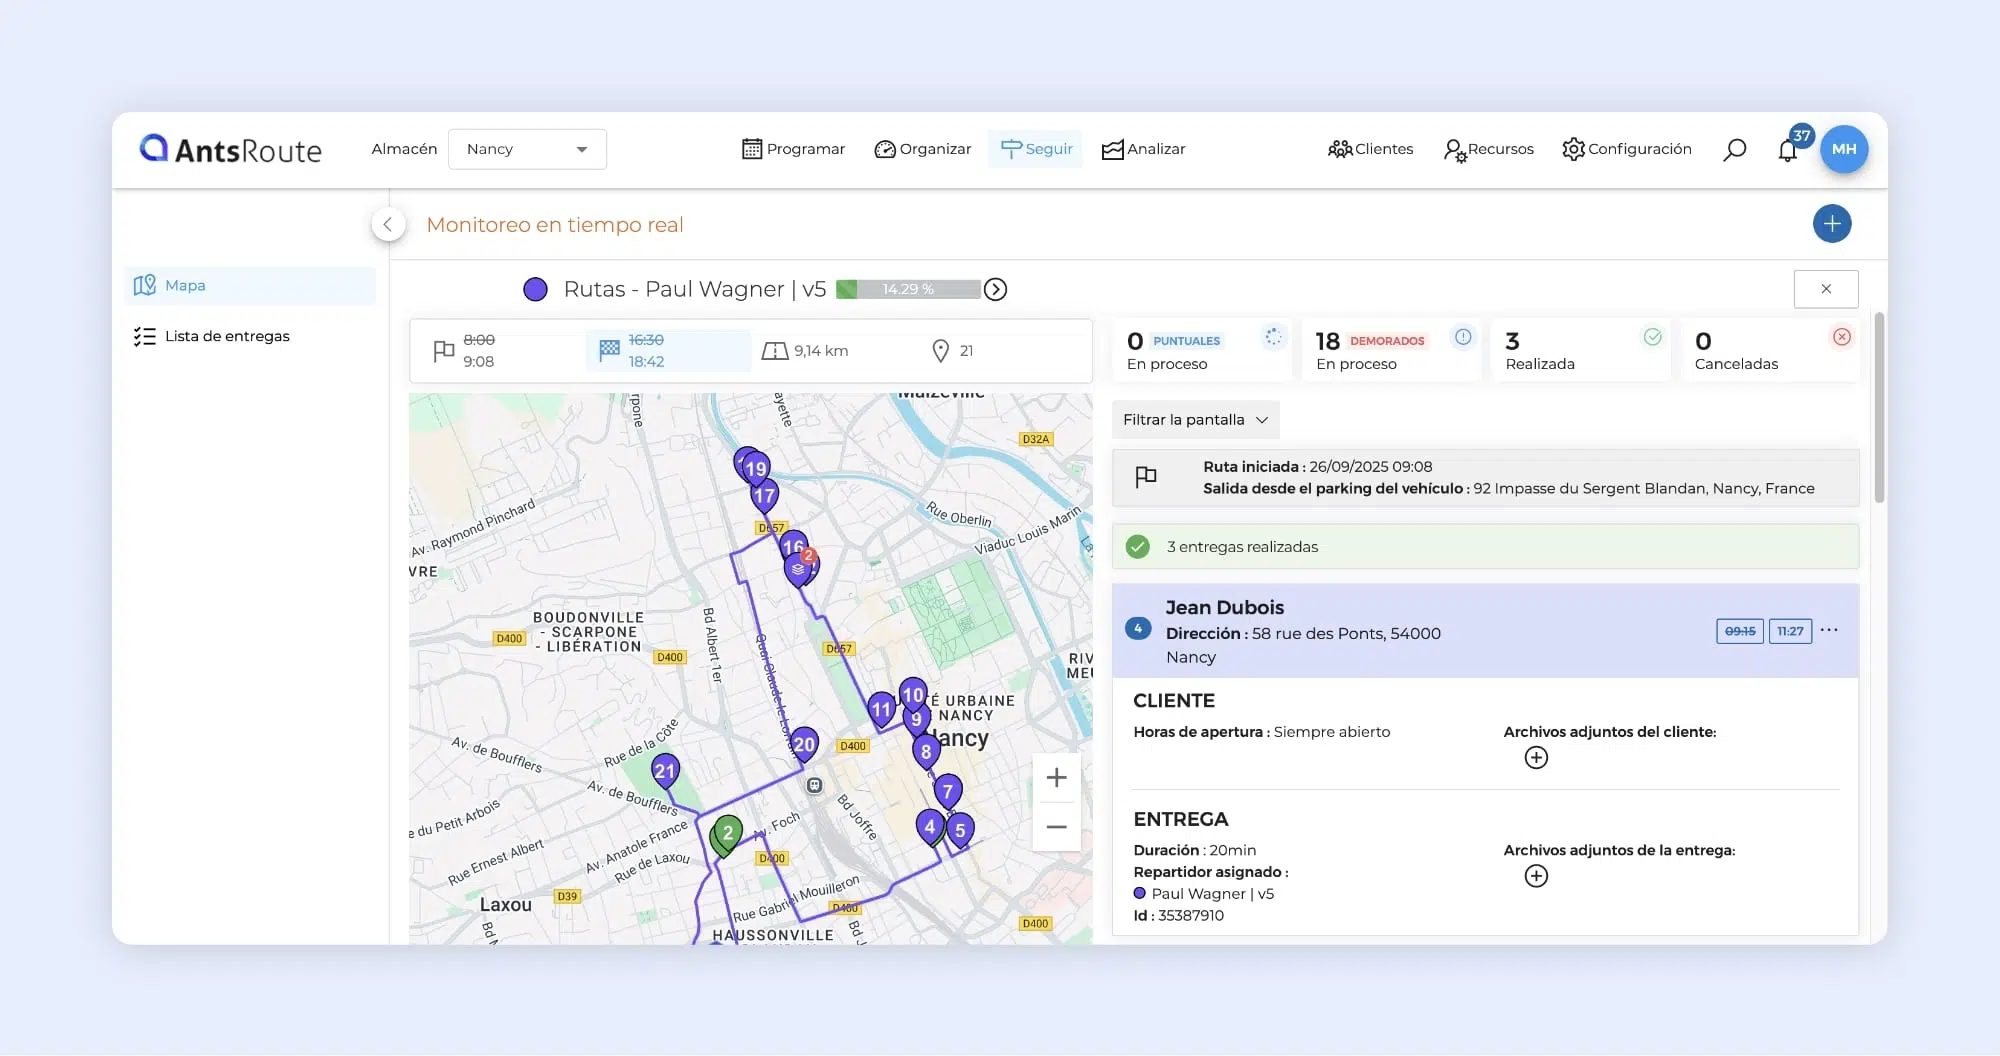Open Lista de entregas in sidebar
Image resolution: width=2000 pixels, height=1056 pixels.
click(227, 336)
